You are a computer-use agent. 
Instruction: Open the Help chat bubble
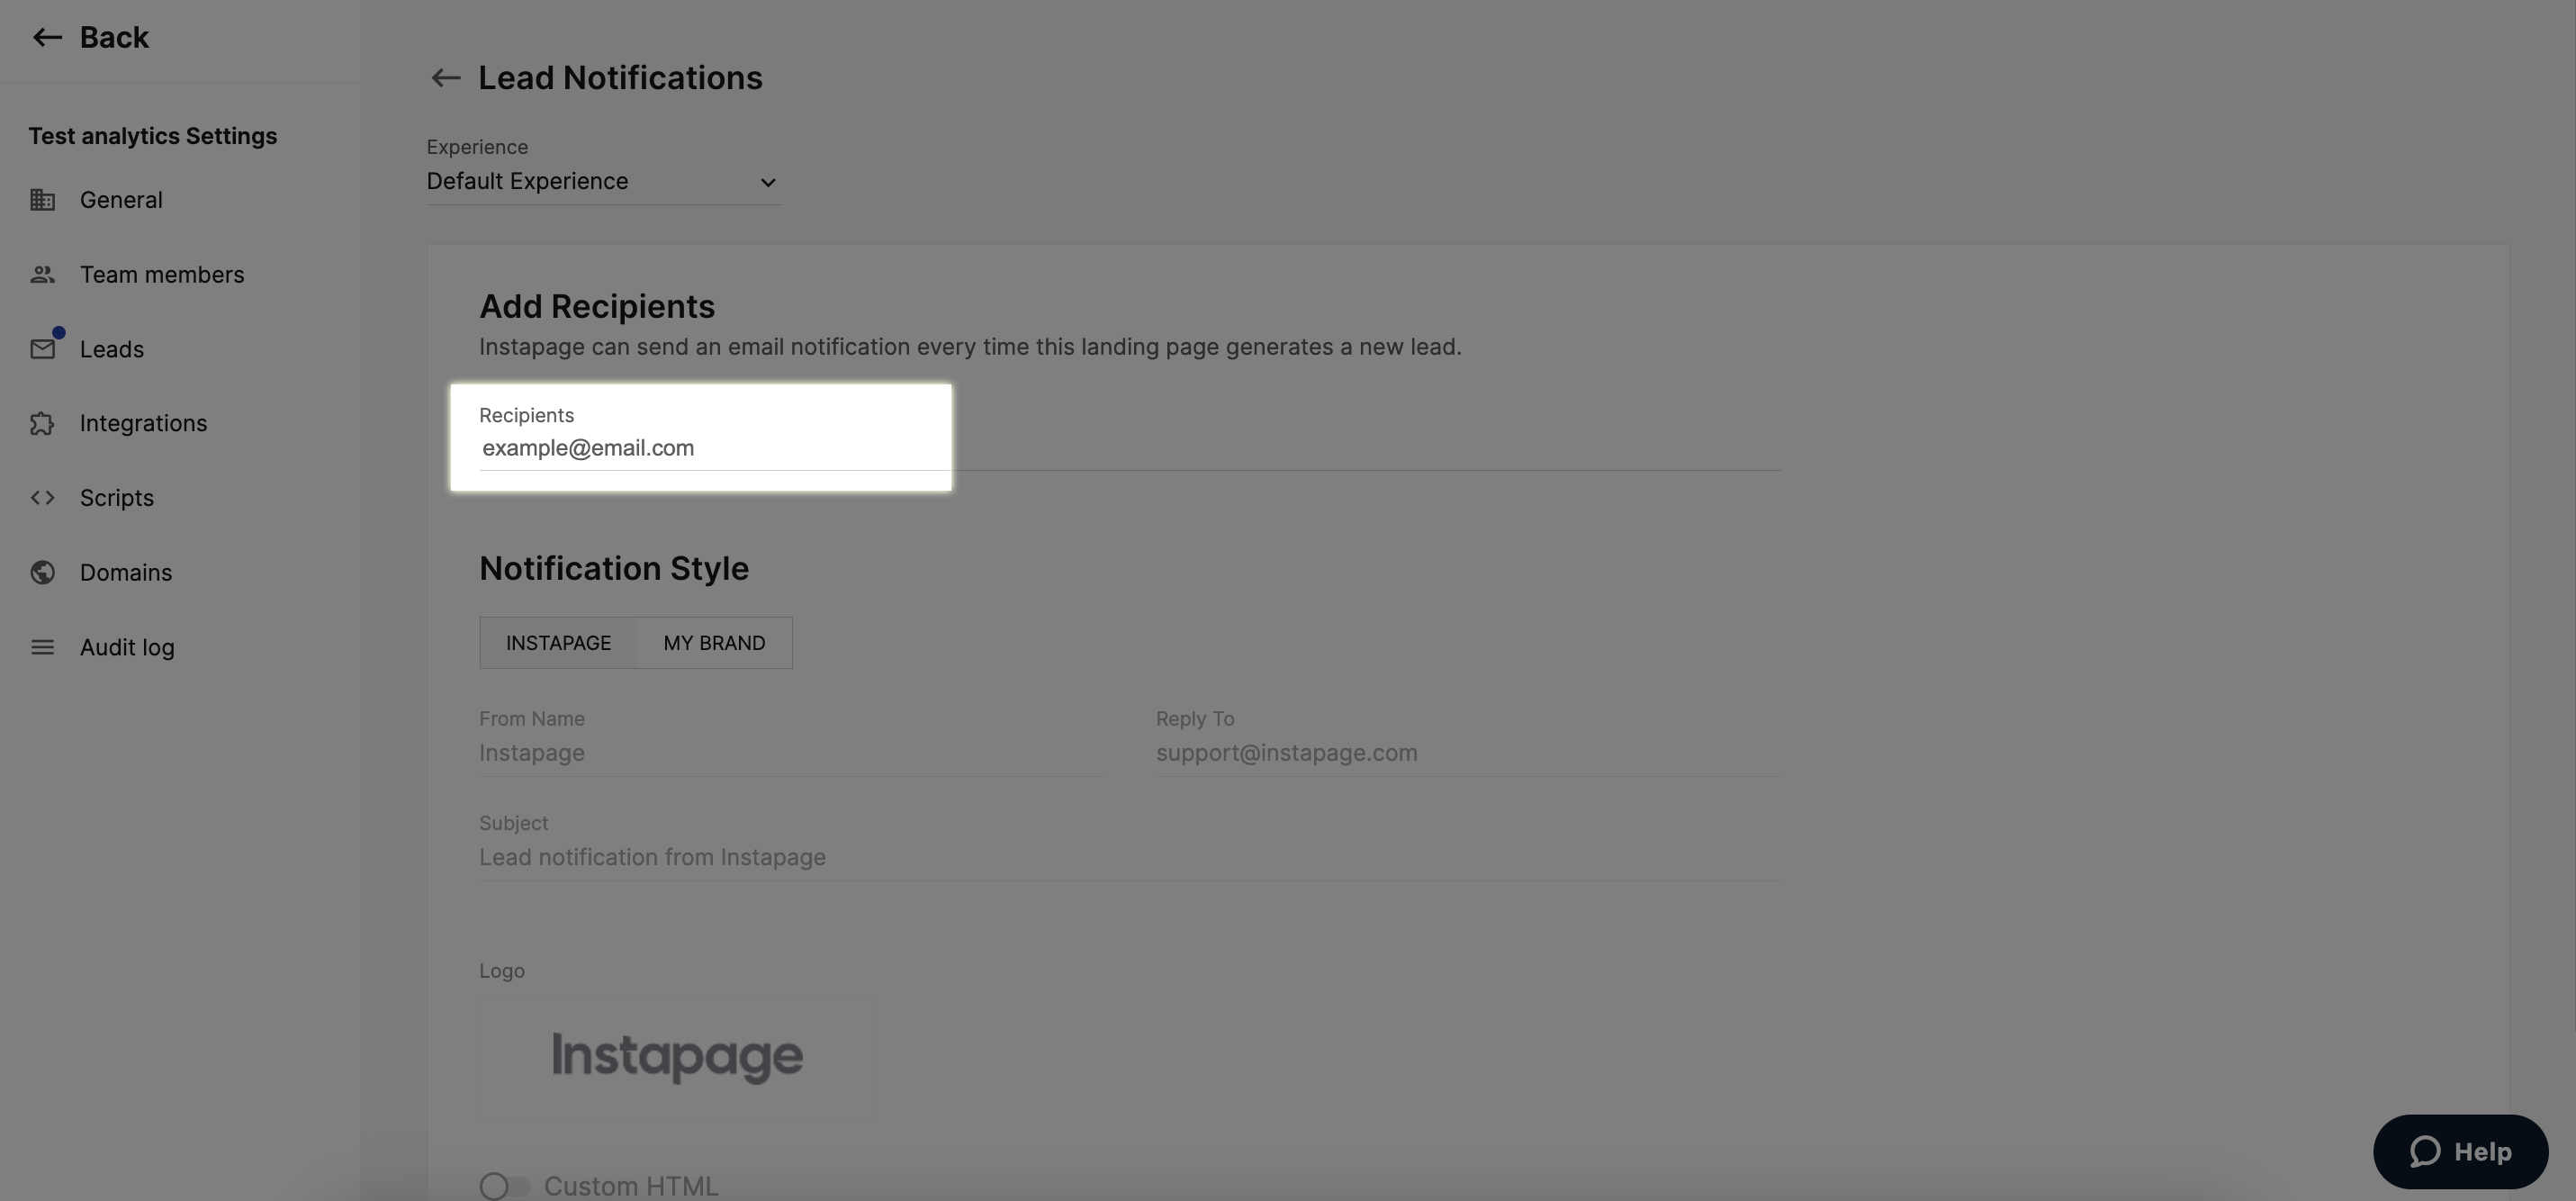[2460, 1152]
